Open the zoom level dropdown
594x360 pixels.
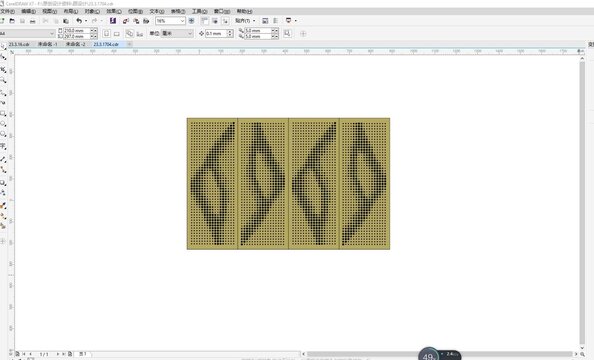click(x=182, y=21)
